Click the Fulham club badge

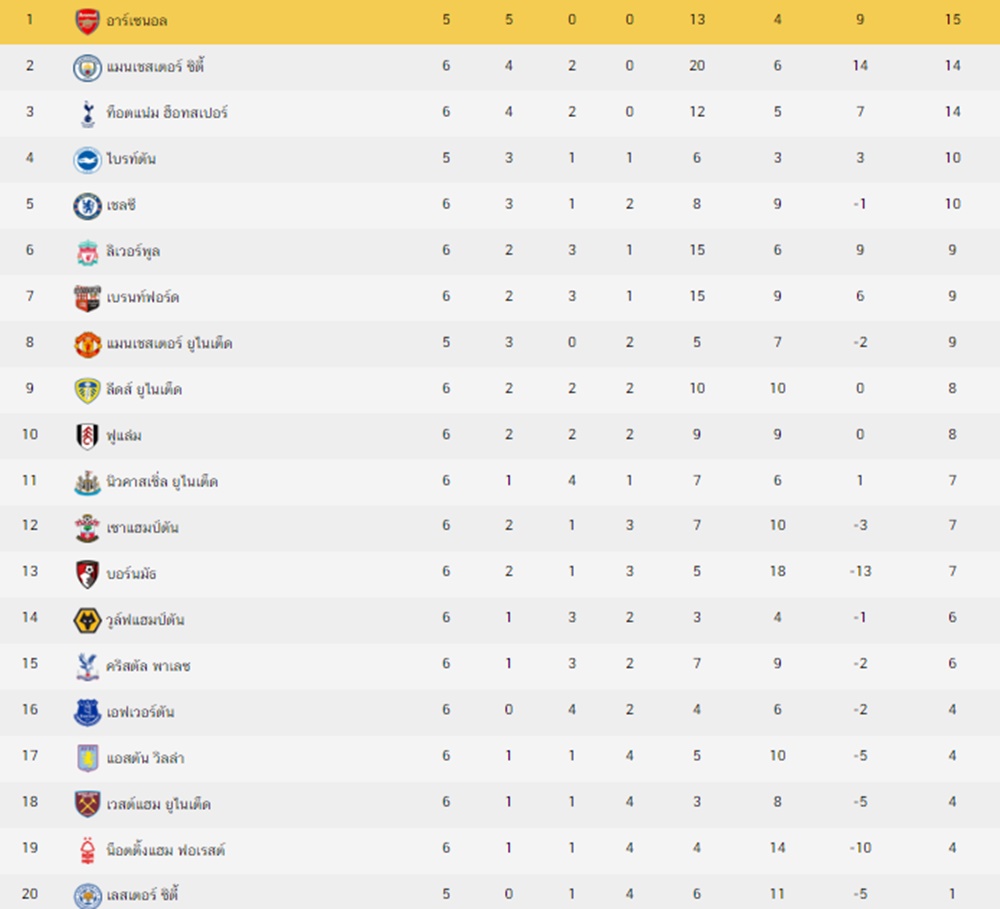tap(87, 436)
